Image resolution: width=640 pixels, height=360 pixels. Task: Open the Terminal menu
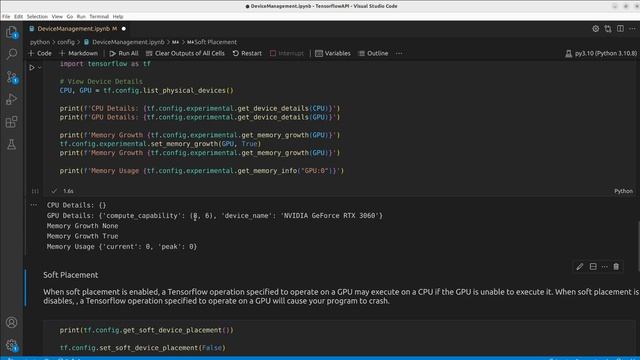click(x=99, y=17)
